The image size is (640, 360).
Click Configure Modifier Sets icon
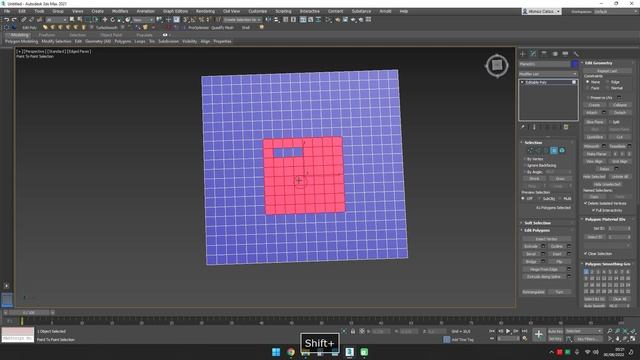click(566, 127)
